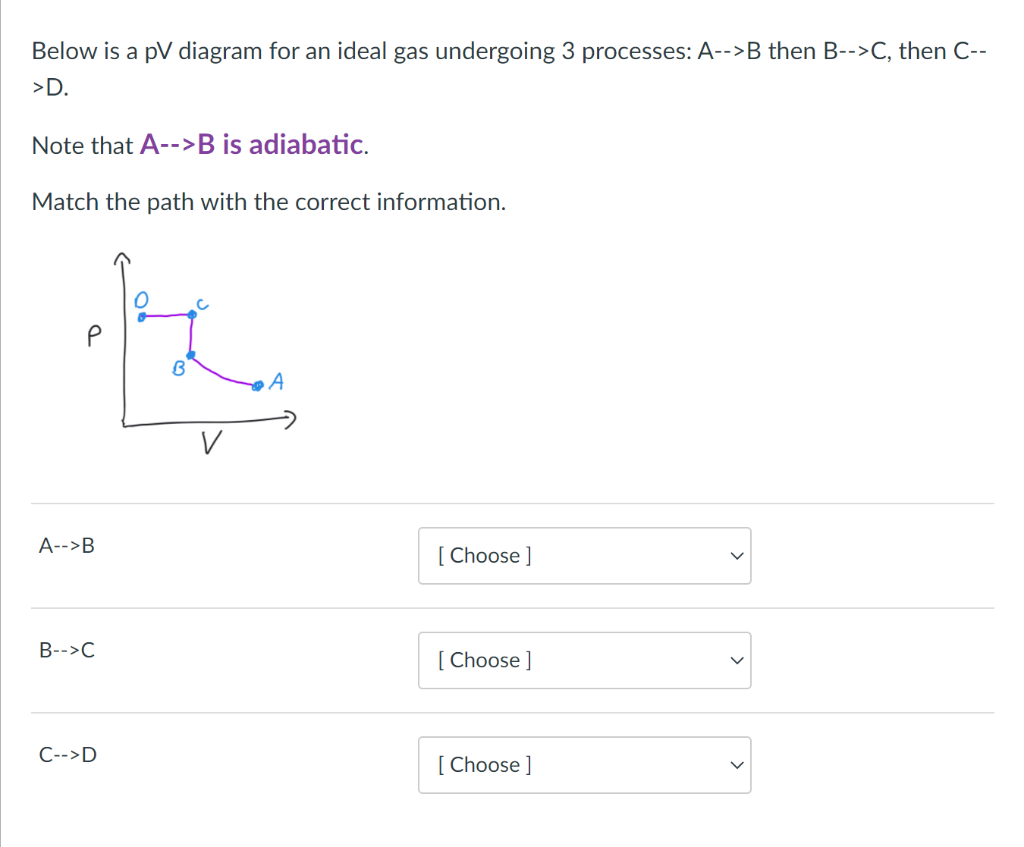Open the A-->B answer dropdown
The height and width of the screenshot is (847, 1024).
[x=584, y=556]
